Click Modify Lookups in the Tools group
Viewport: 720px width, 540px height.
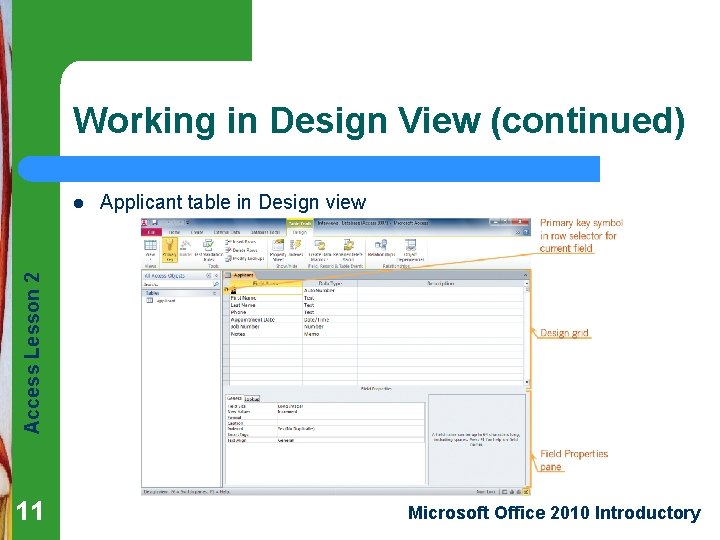[245, 259]
